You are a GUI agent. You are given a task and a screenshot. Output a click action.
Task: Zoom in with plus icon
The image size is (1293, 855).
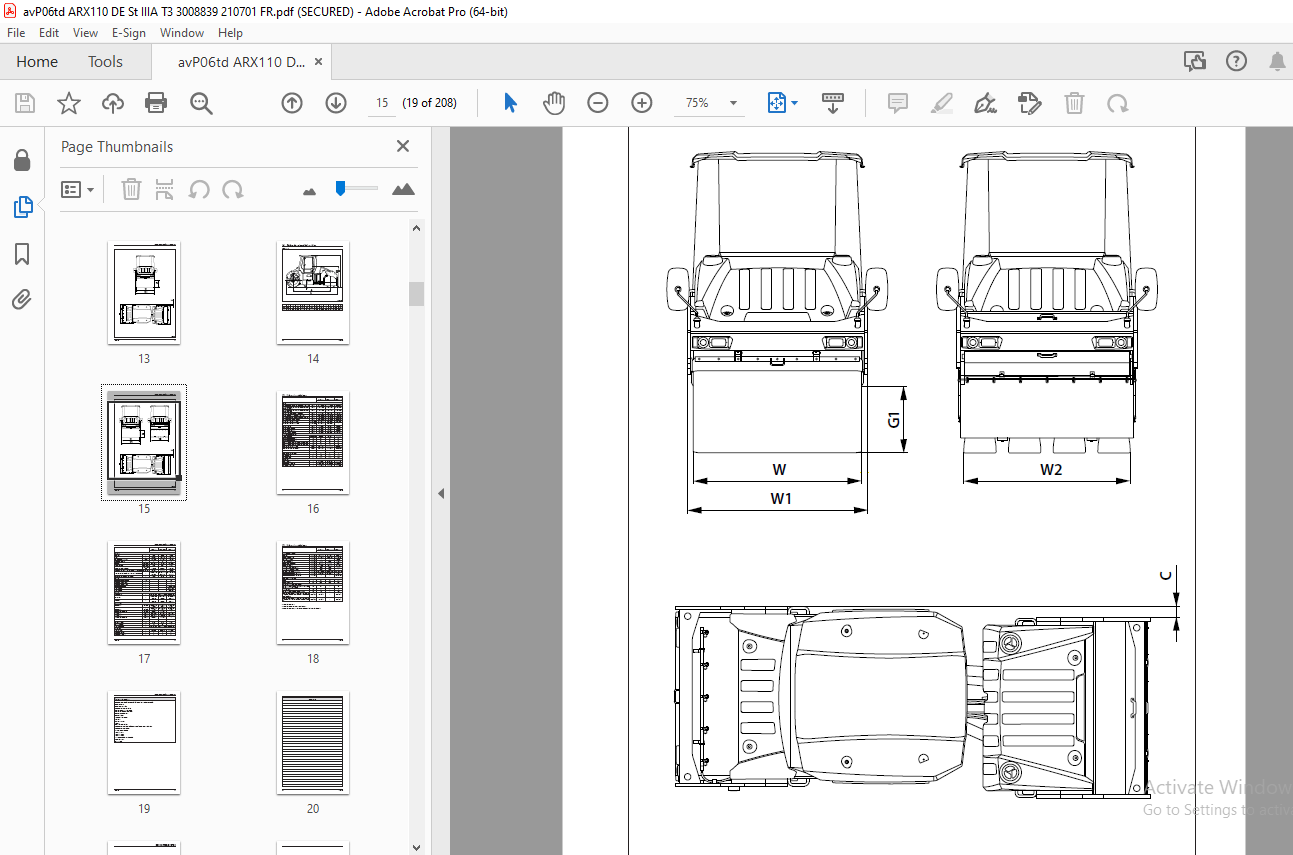[x=642, y=103]
